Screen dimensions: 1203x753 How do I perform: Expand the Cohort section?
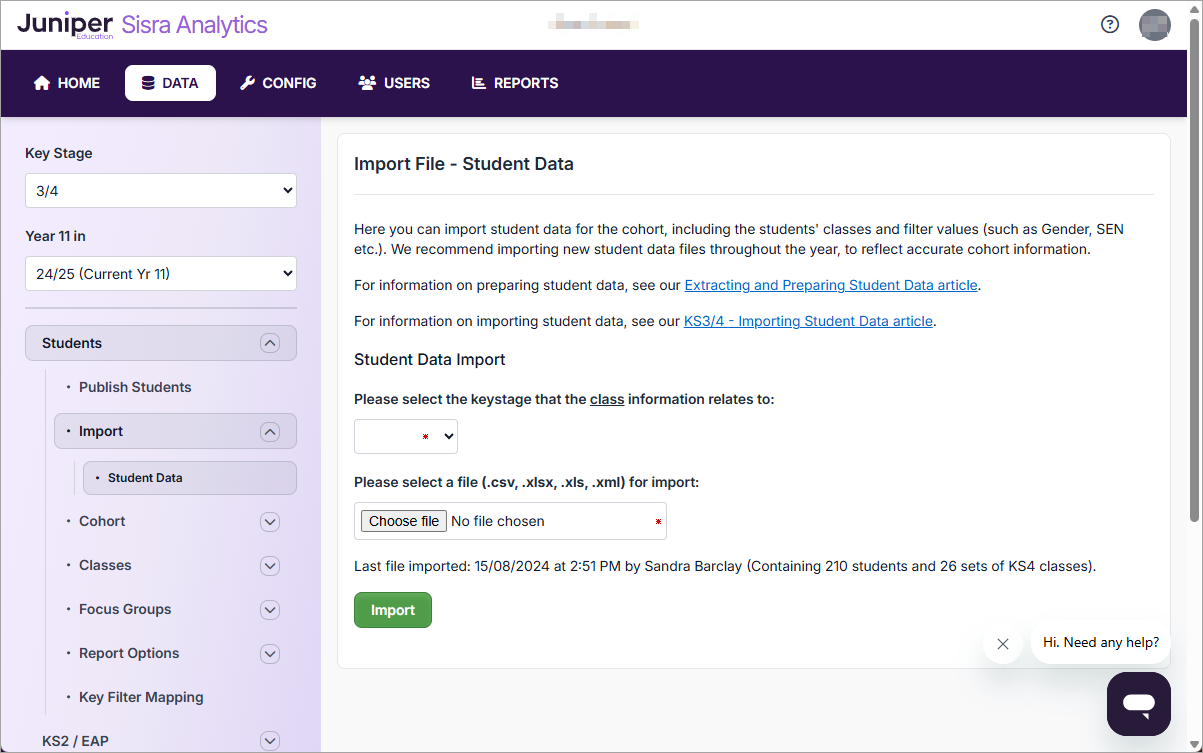(269, 521)
